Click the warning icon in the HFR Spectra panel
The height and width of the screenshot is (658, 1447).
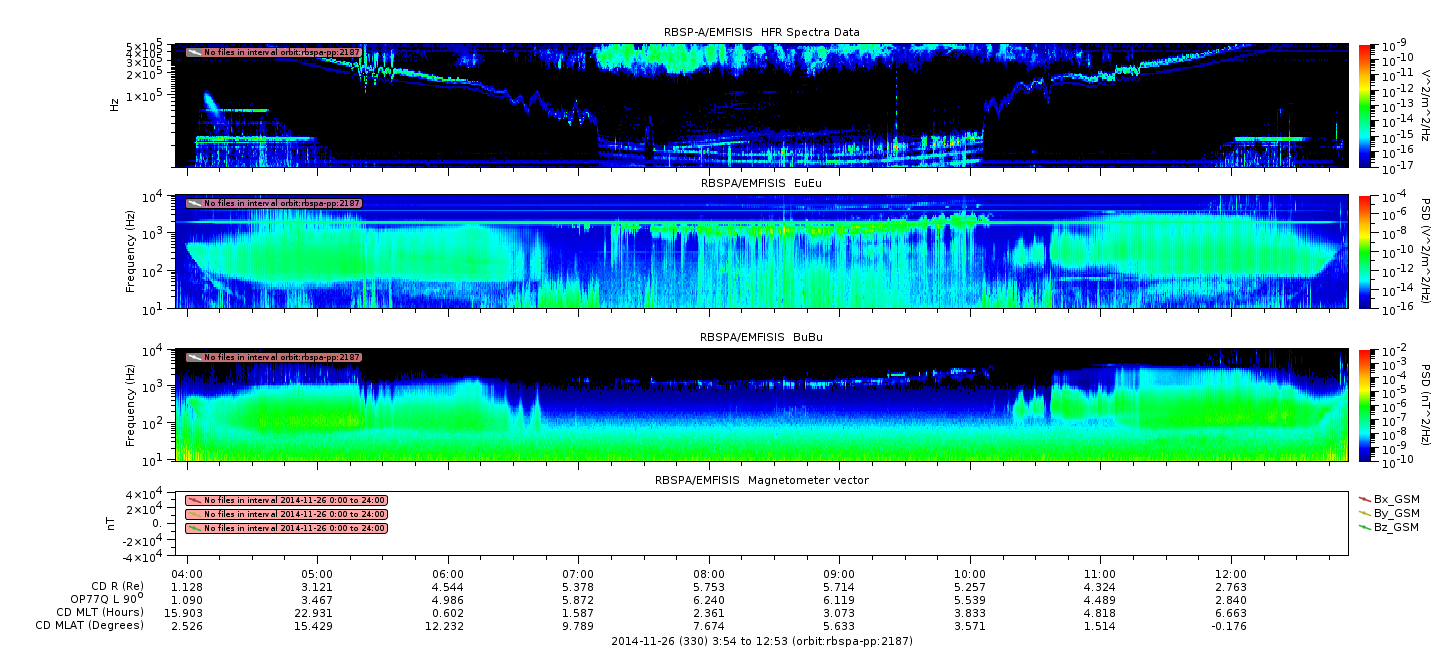tap(194, 52)
